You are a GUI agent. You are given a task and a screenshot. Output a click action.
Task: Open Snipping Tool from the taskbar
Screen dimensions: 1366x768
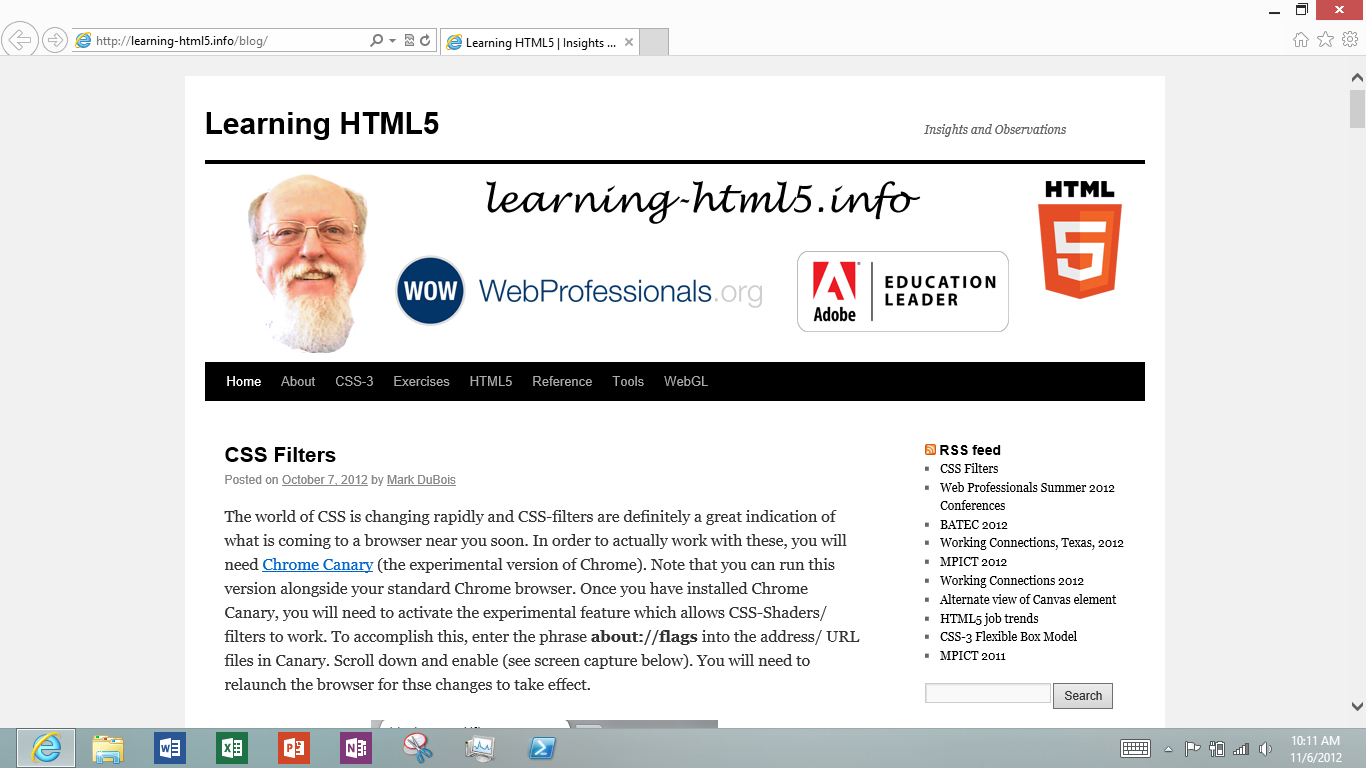pyautogui.click(x=418, y=748)
